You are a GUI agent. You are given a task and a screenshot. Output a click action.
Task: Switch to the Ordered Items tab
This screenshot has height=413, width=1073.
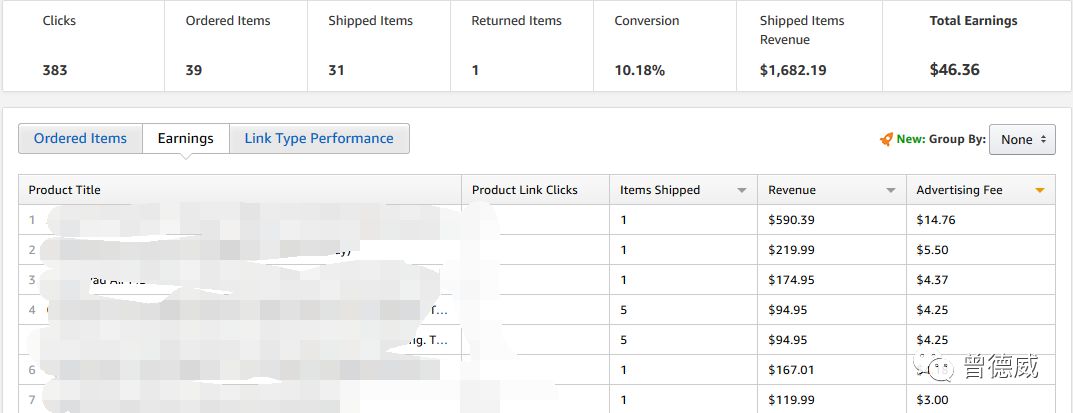click(80, 139)
